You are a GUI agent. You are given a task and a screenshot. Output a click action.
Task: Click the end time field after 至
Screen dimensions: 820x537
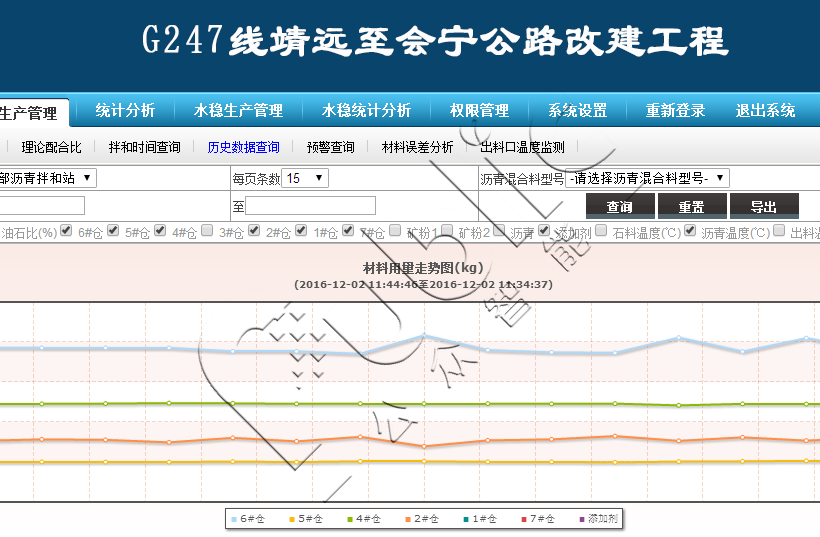(x=310, y=206)
